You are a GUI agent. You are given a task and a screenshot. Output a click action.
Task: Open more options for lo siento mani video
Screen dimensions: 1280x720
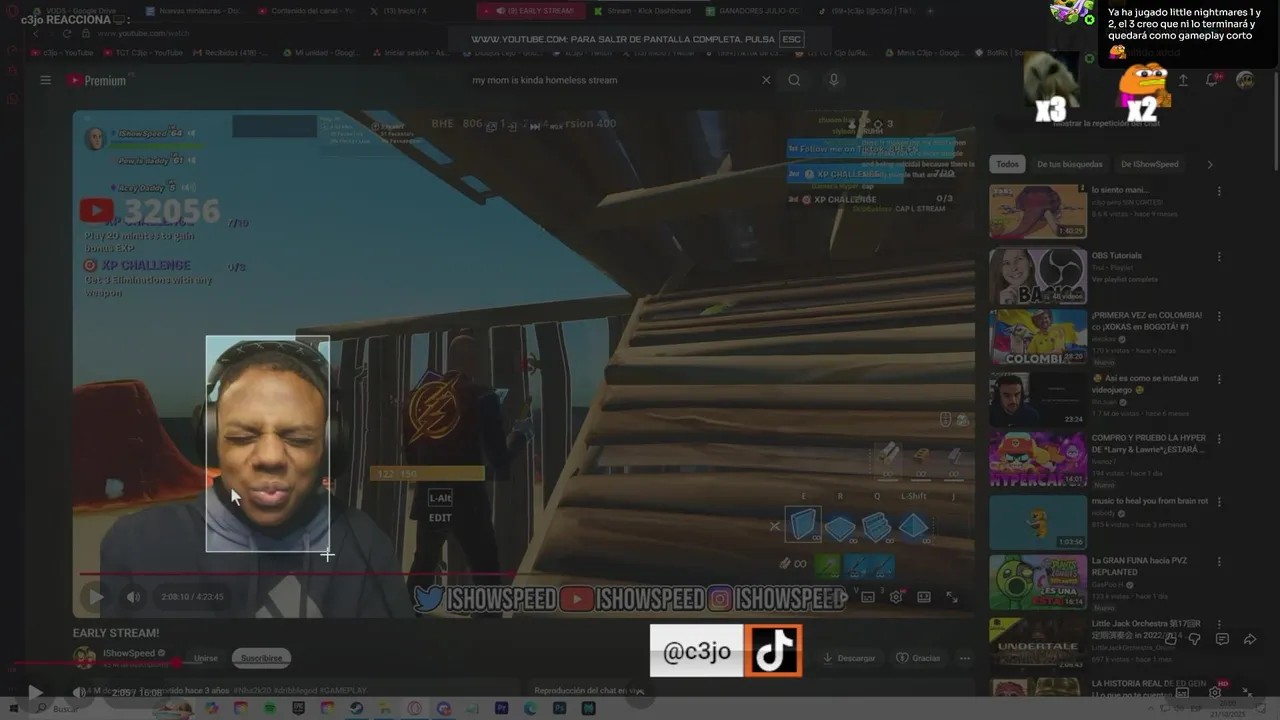(1219, 192)
